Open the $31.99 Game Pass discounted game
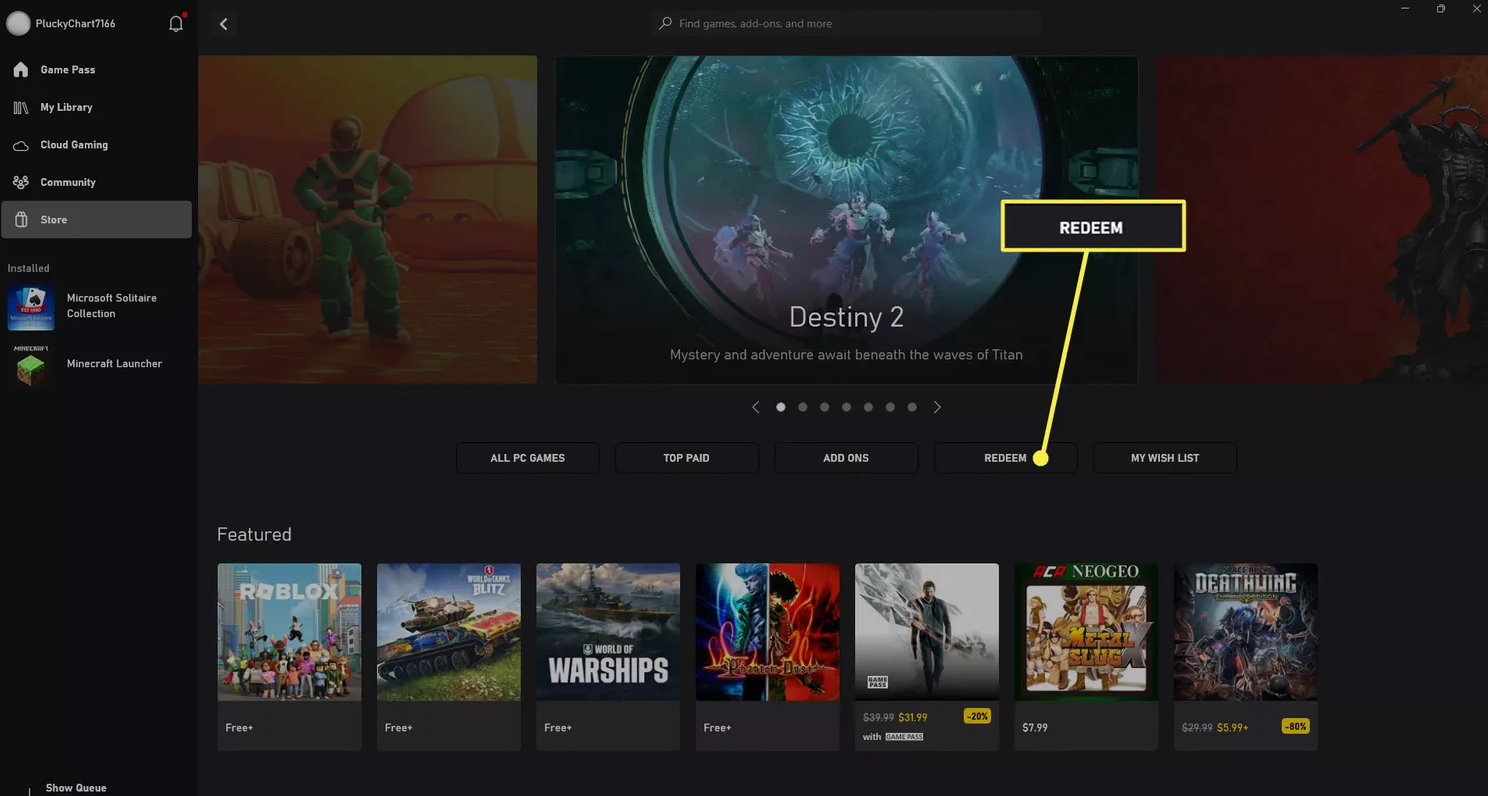 [x=927, y=657]
